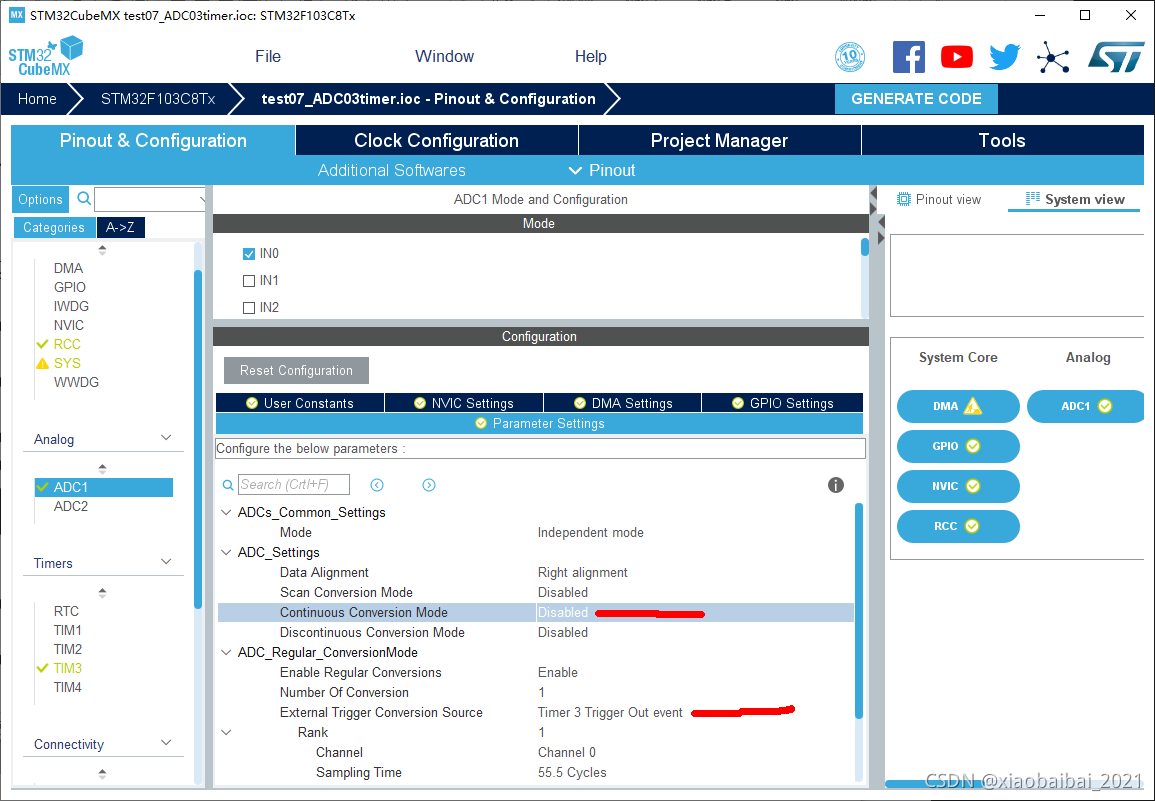Viewport: 1155px width, 801px height.
Task: Click the parameter search magnifier icon
Action: coord(228,485)
